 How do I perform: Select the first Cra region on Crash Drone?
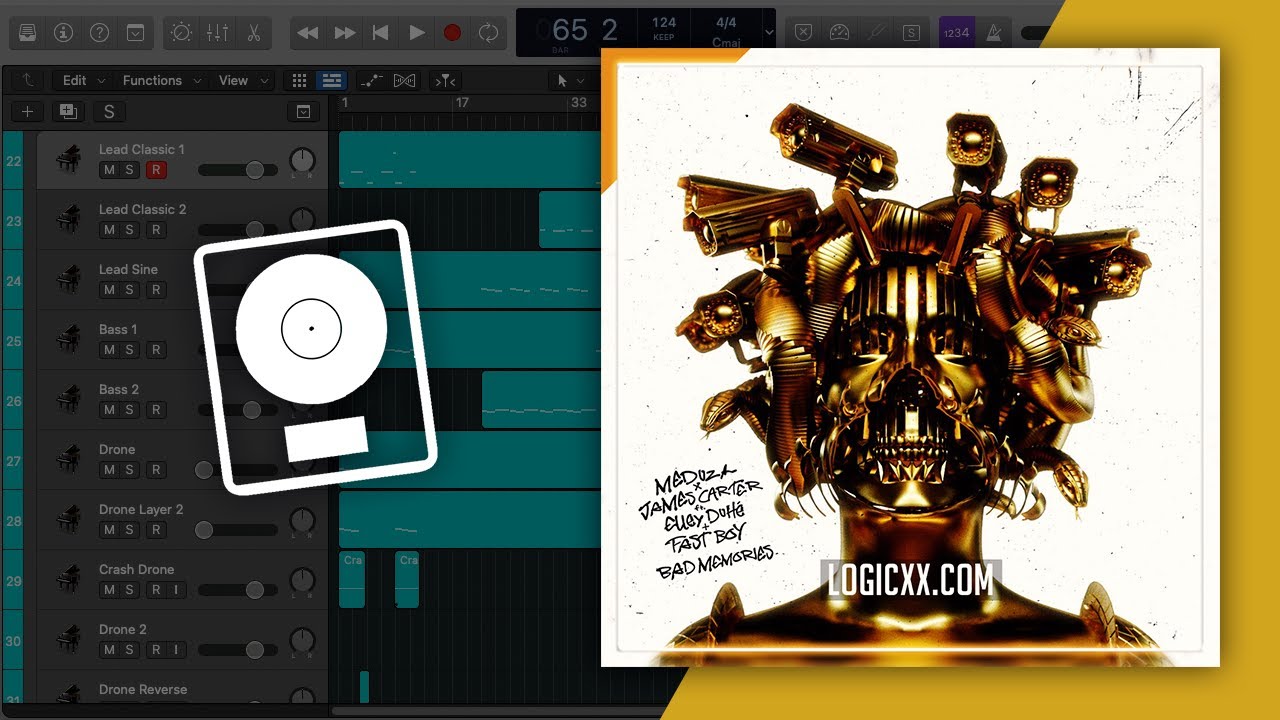click(x=352, y=579)
